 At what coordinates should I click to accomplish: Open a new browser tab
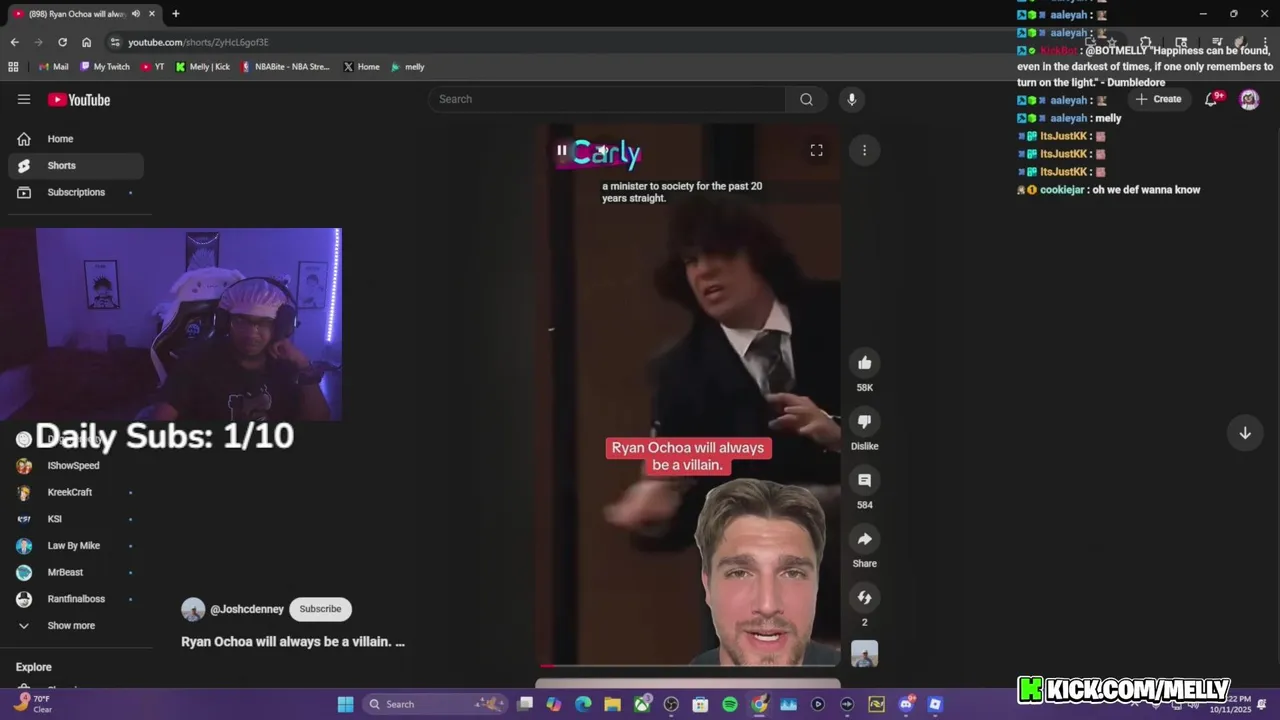175,13
